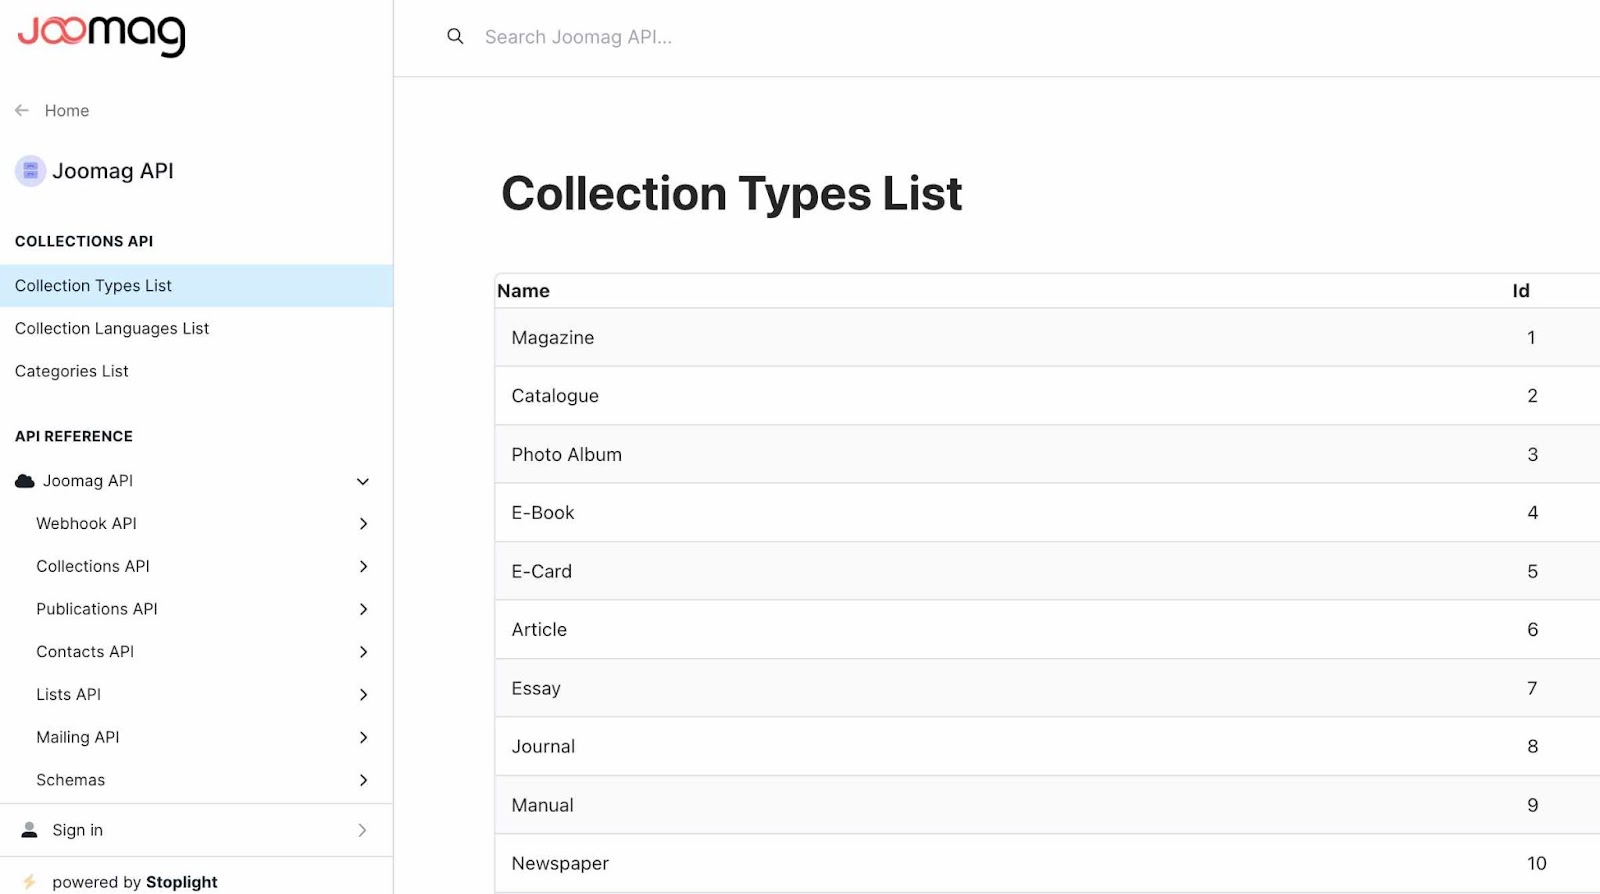Image resolution: width=1600 pixels, height=894 pixels.
Task: Open Collection Languages List page
Action: click(112, 329)
